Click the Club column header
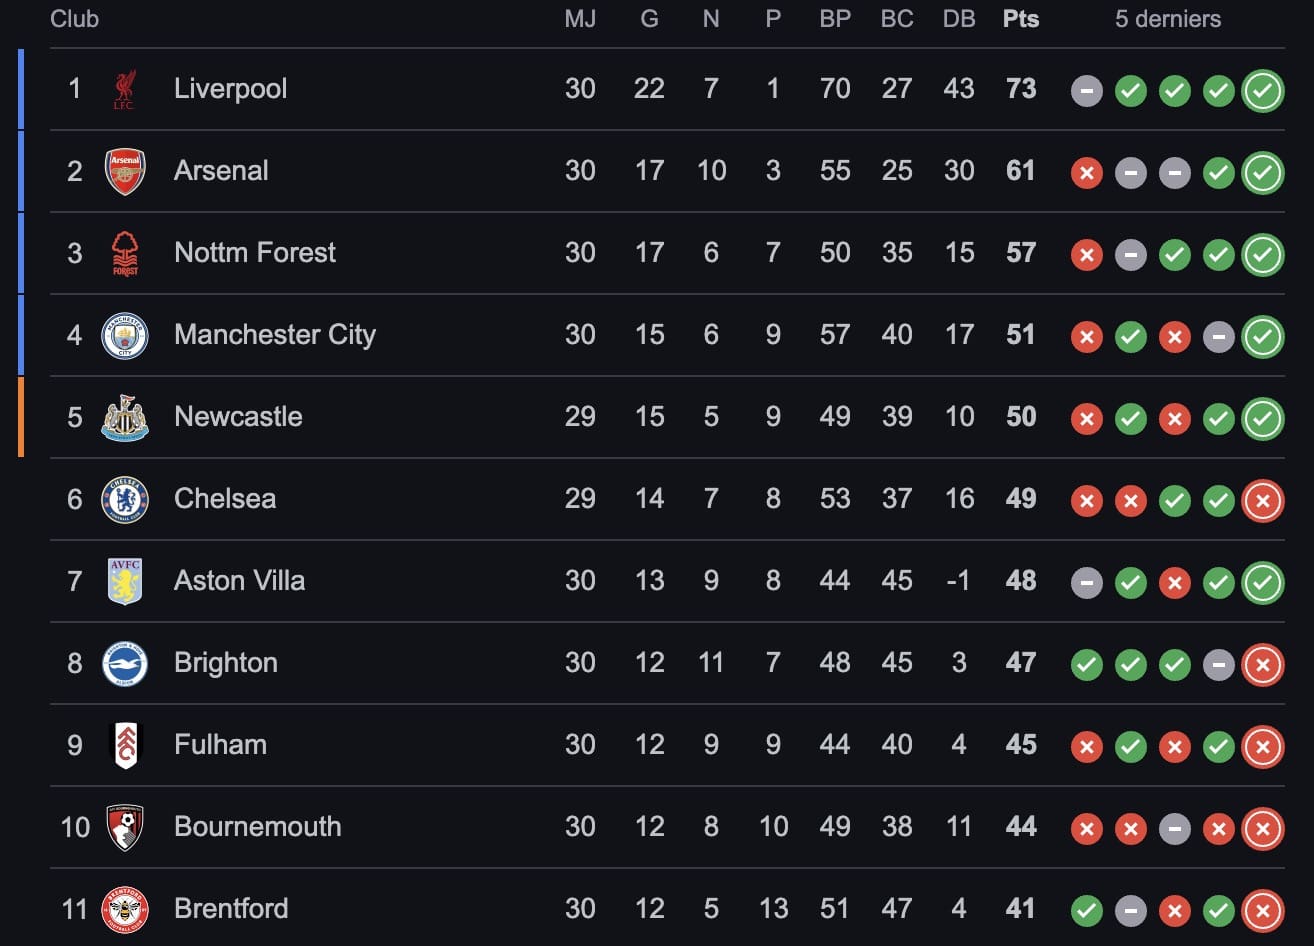This screenshot has height=946, width=1314. pyautogui.click(x=75, y=19)
